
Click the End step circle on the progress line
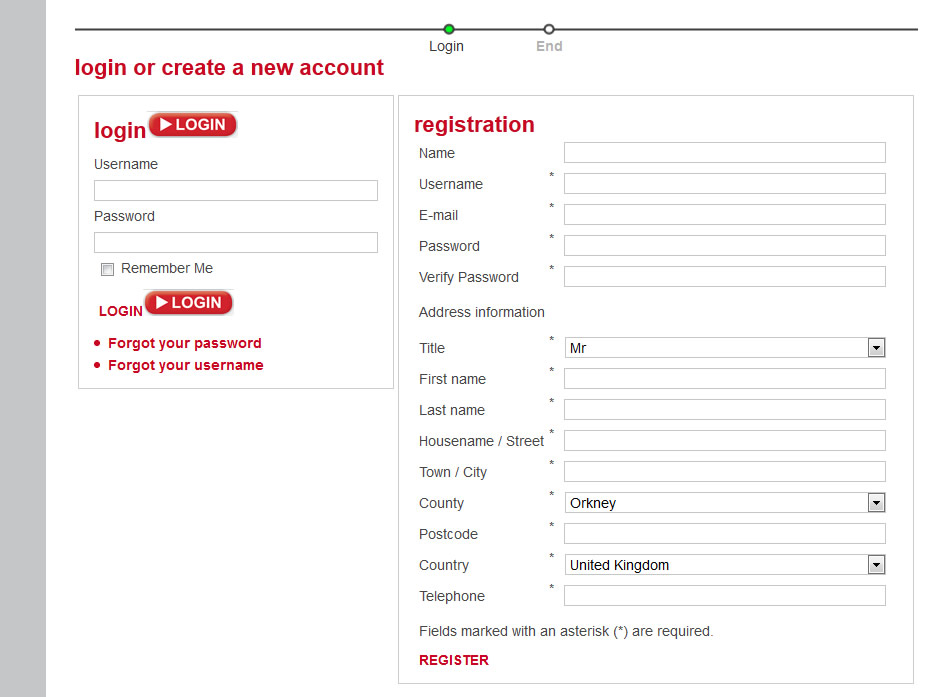click(x=549, y=29)
